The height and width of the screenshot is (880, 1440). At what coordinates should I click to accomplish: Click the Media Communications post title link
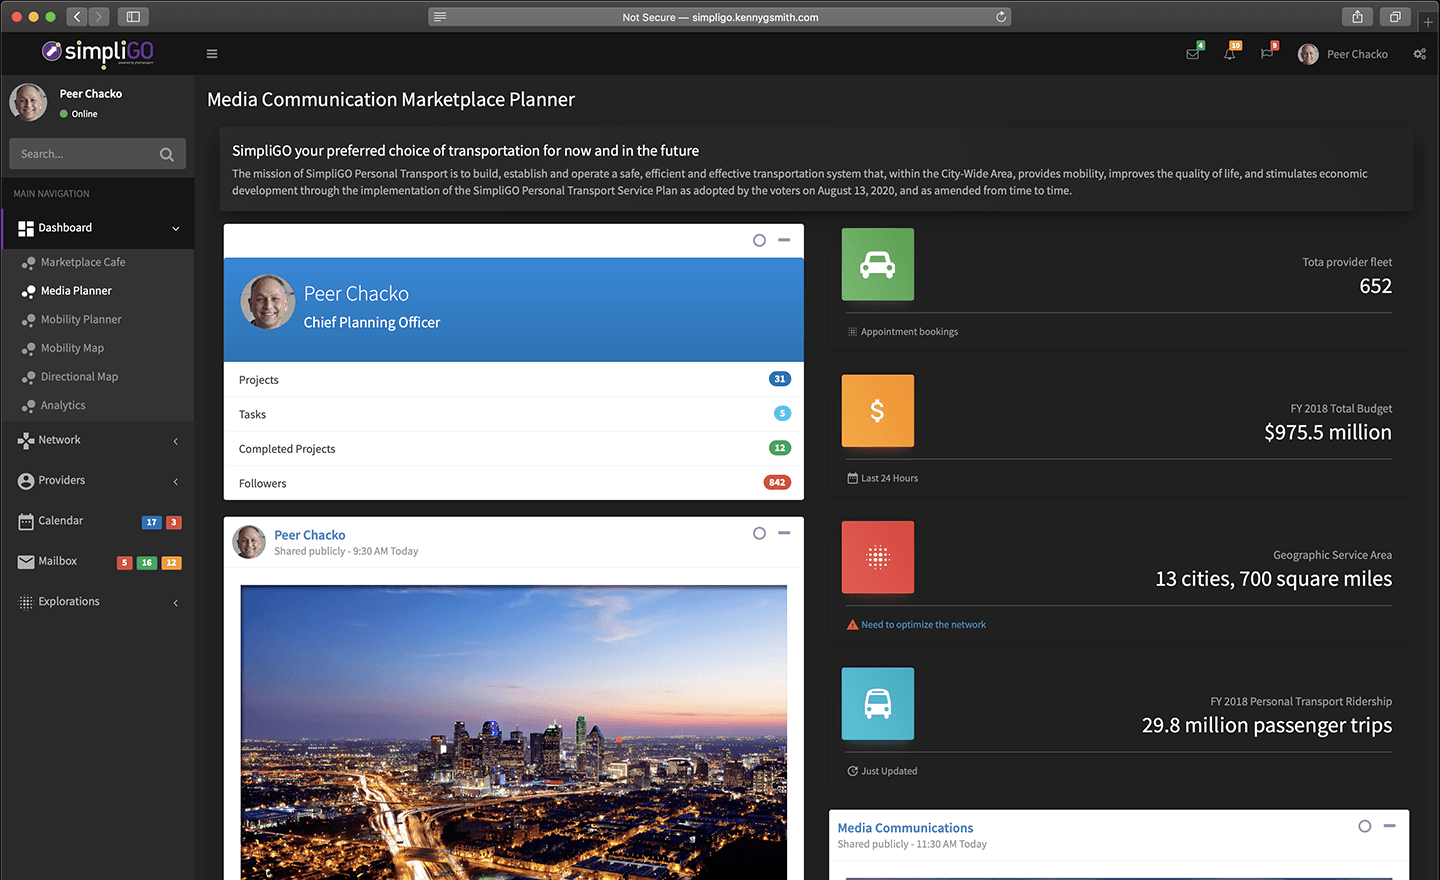coord(905,828)
